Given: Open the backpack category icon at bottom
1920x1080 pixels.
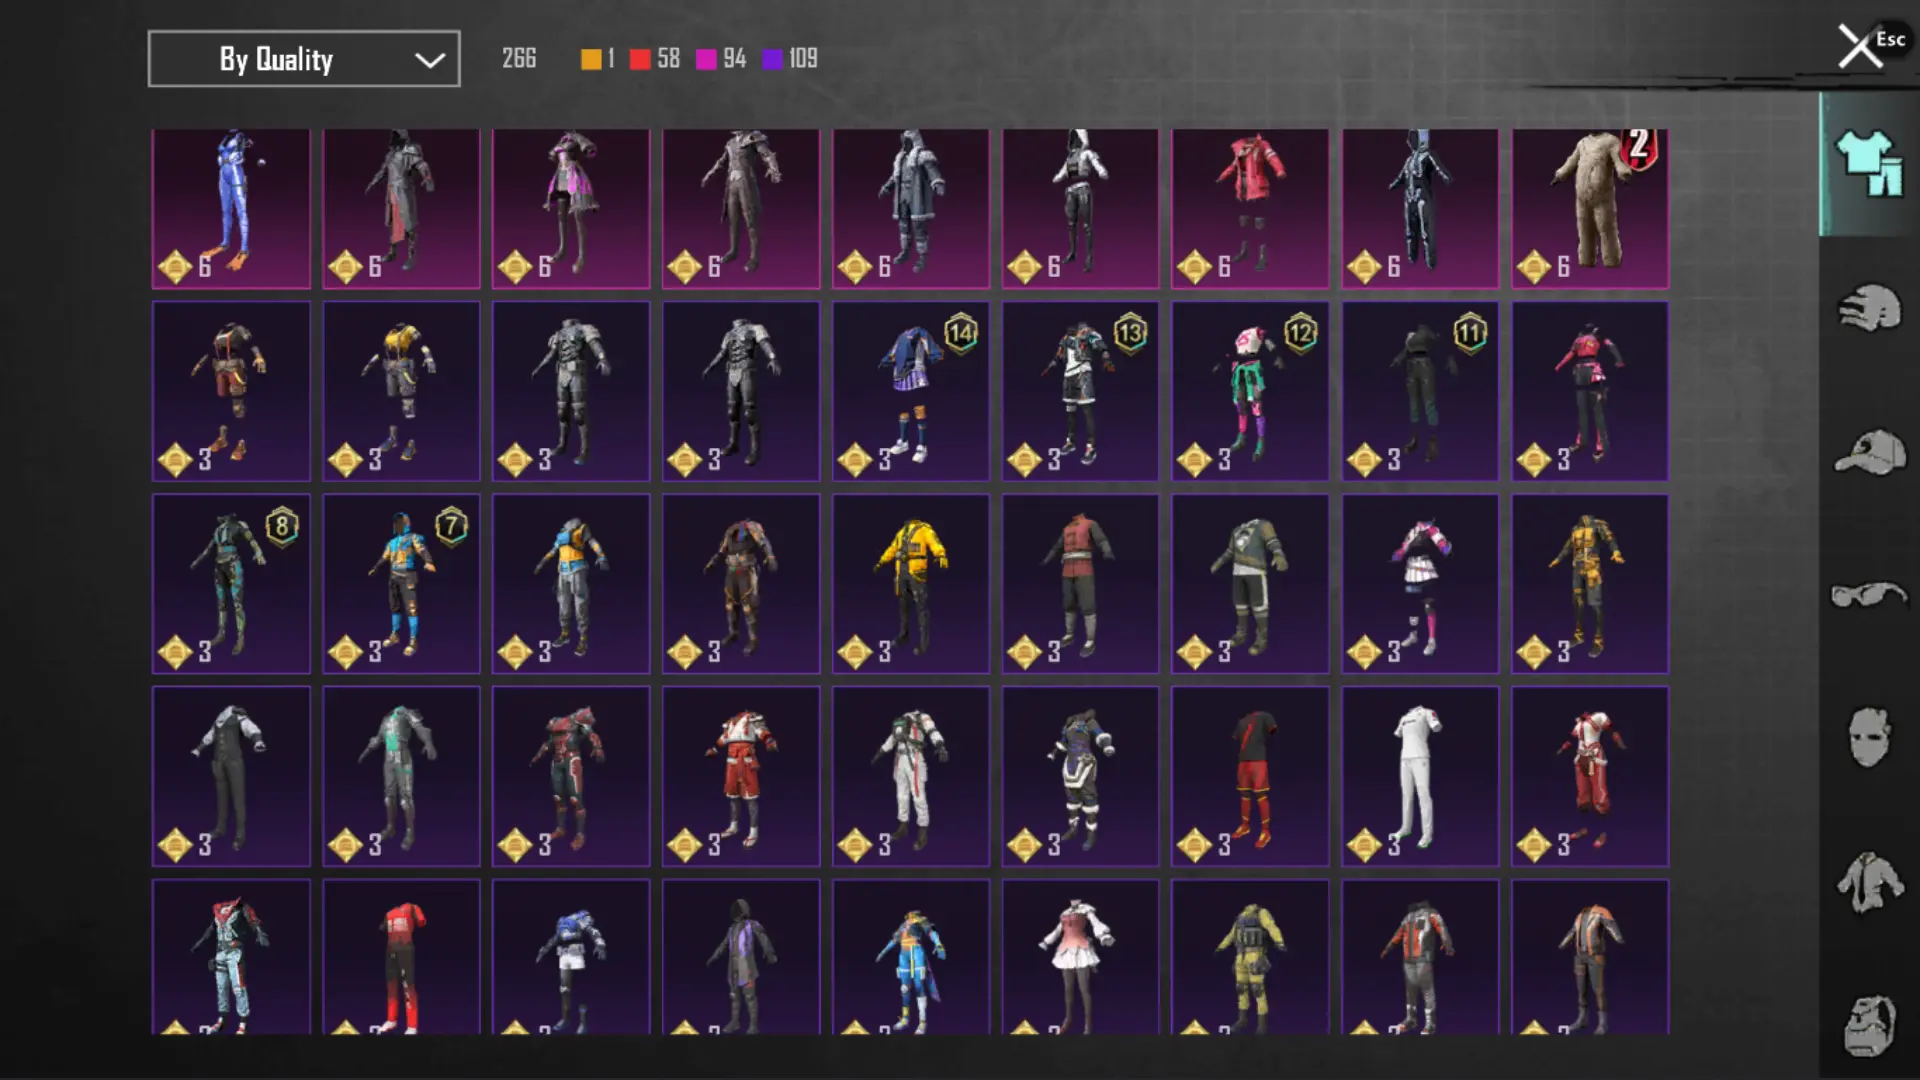Looking at the screenshot, I should (1868, 1025).
